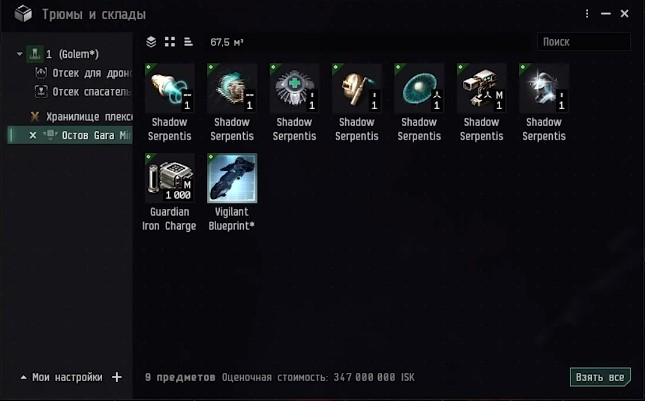The height and width of the screenshot is (401, 645).
Task: Open the Отсек спасательный bay
Action: coord(84,92)
